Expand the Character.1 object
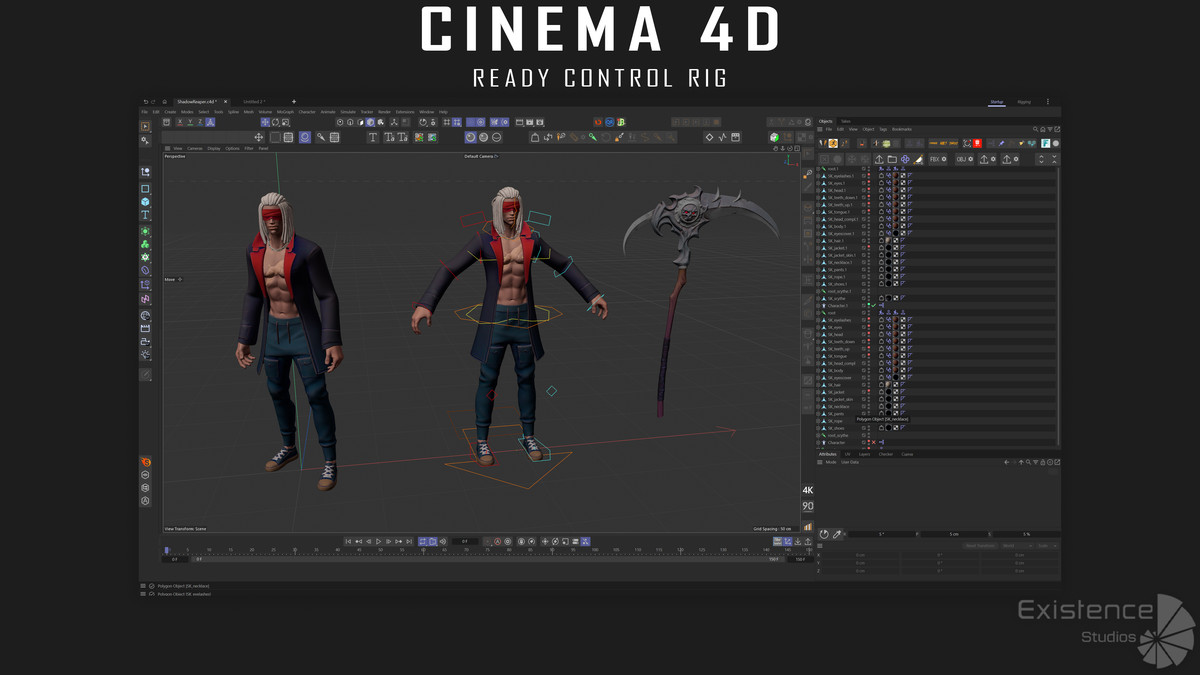 pos(818,305)
